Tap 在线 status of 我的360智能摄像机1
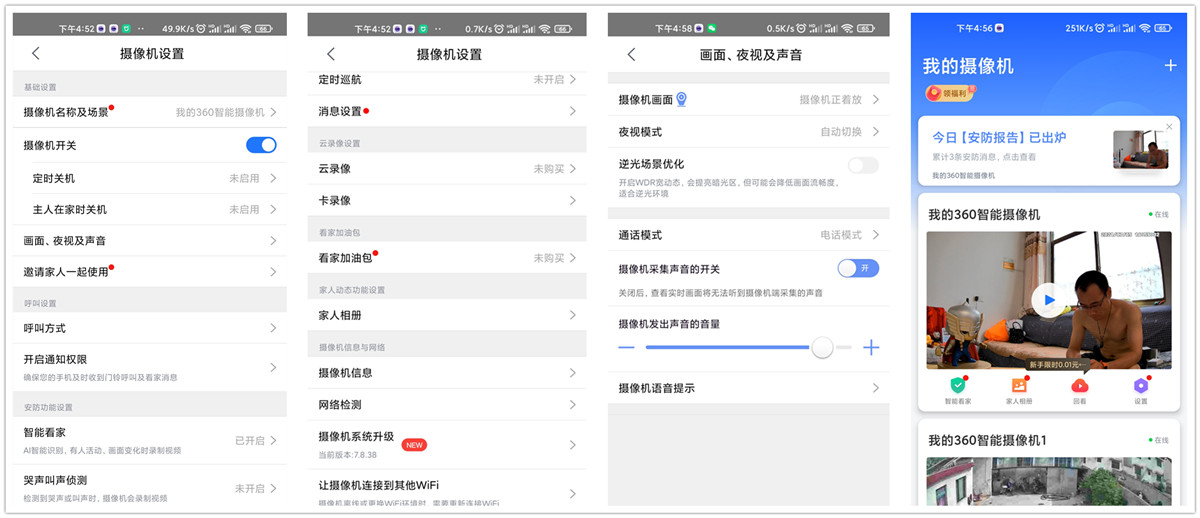 (1158, 440)
